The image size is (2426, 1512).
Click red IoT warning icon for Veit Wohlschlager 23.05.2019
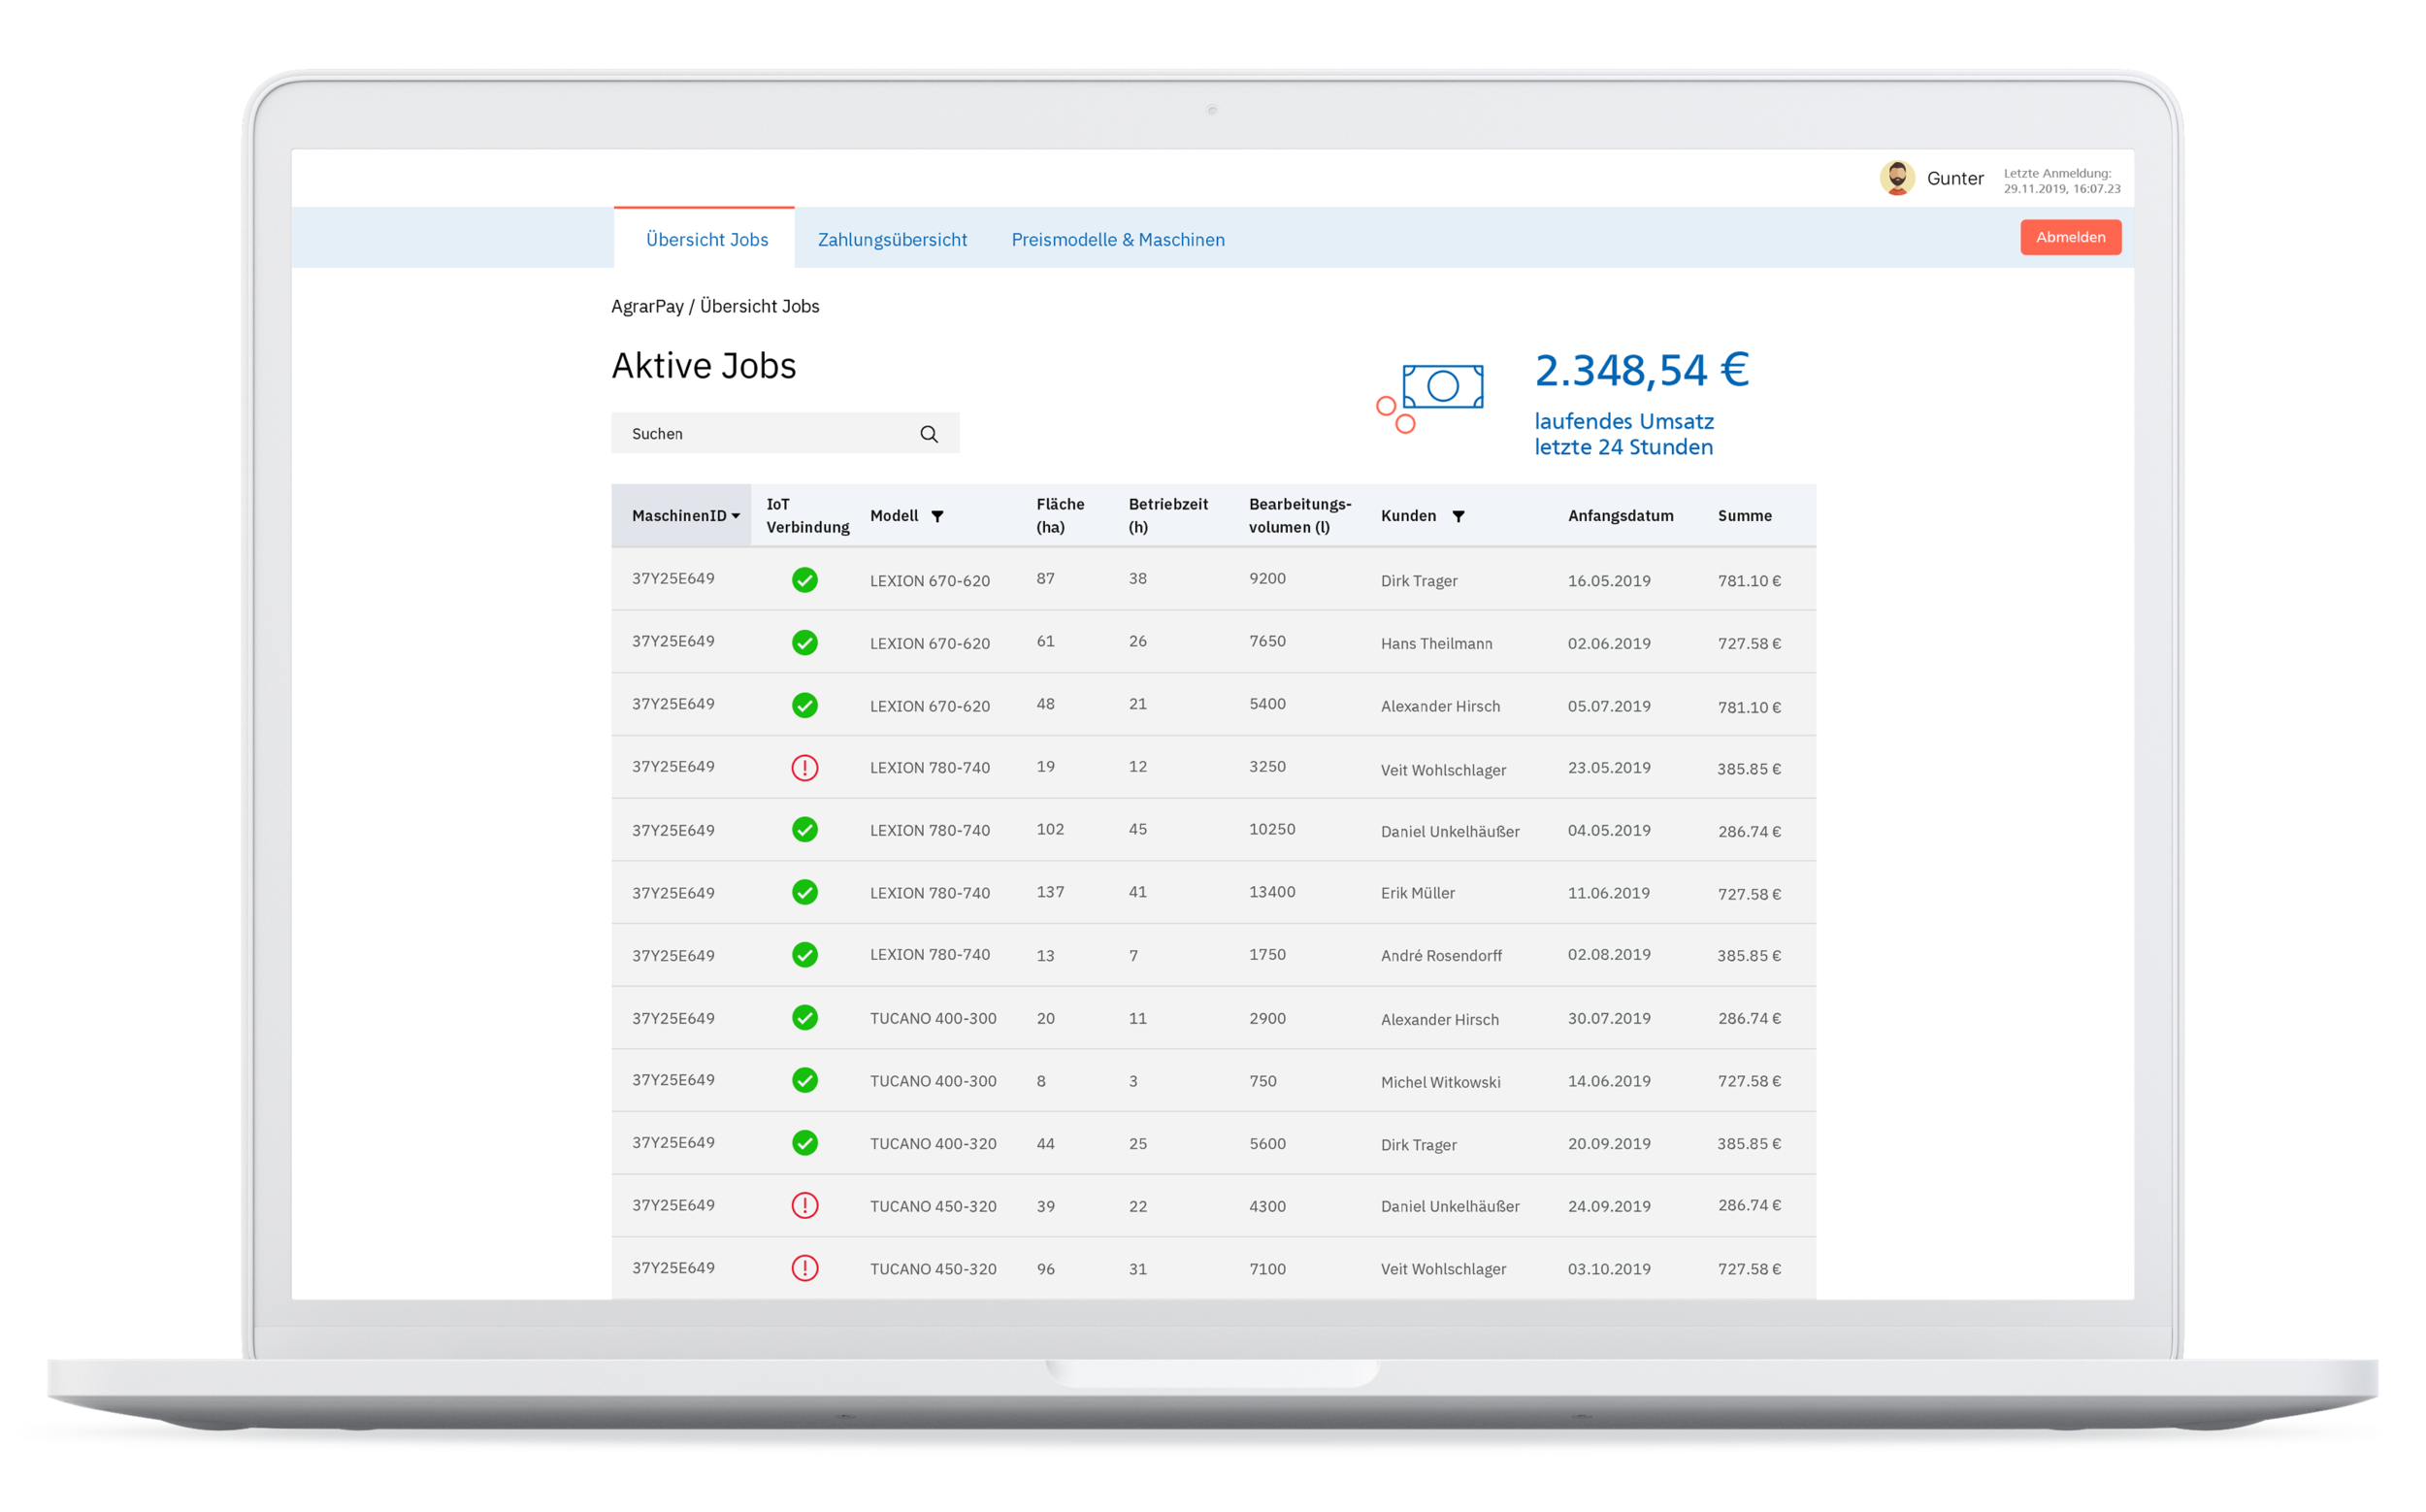pos(804,768)
